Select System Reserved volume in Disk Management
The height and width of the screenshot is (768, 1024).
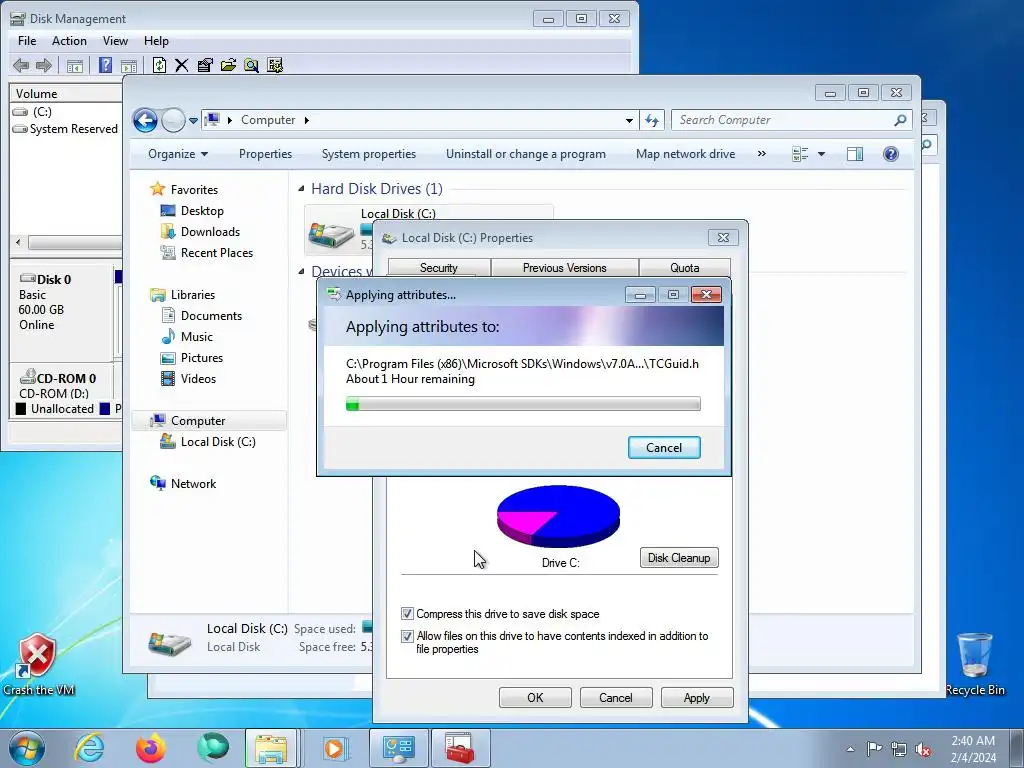[73, 129]
